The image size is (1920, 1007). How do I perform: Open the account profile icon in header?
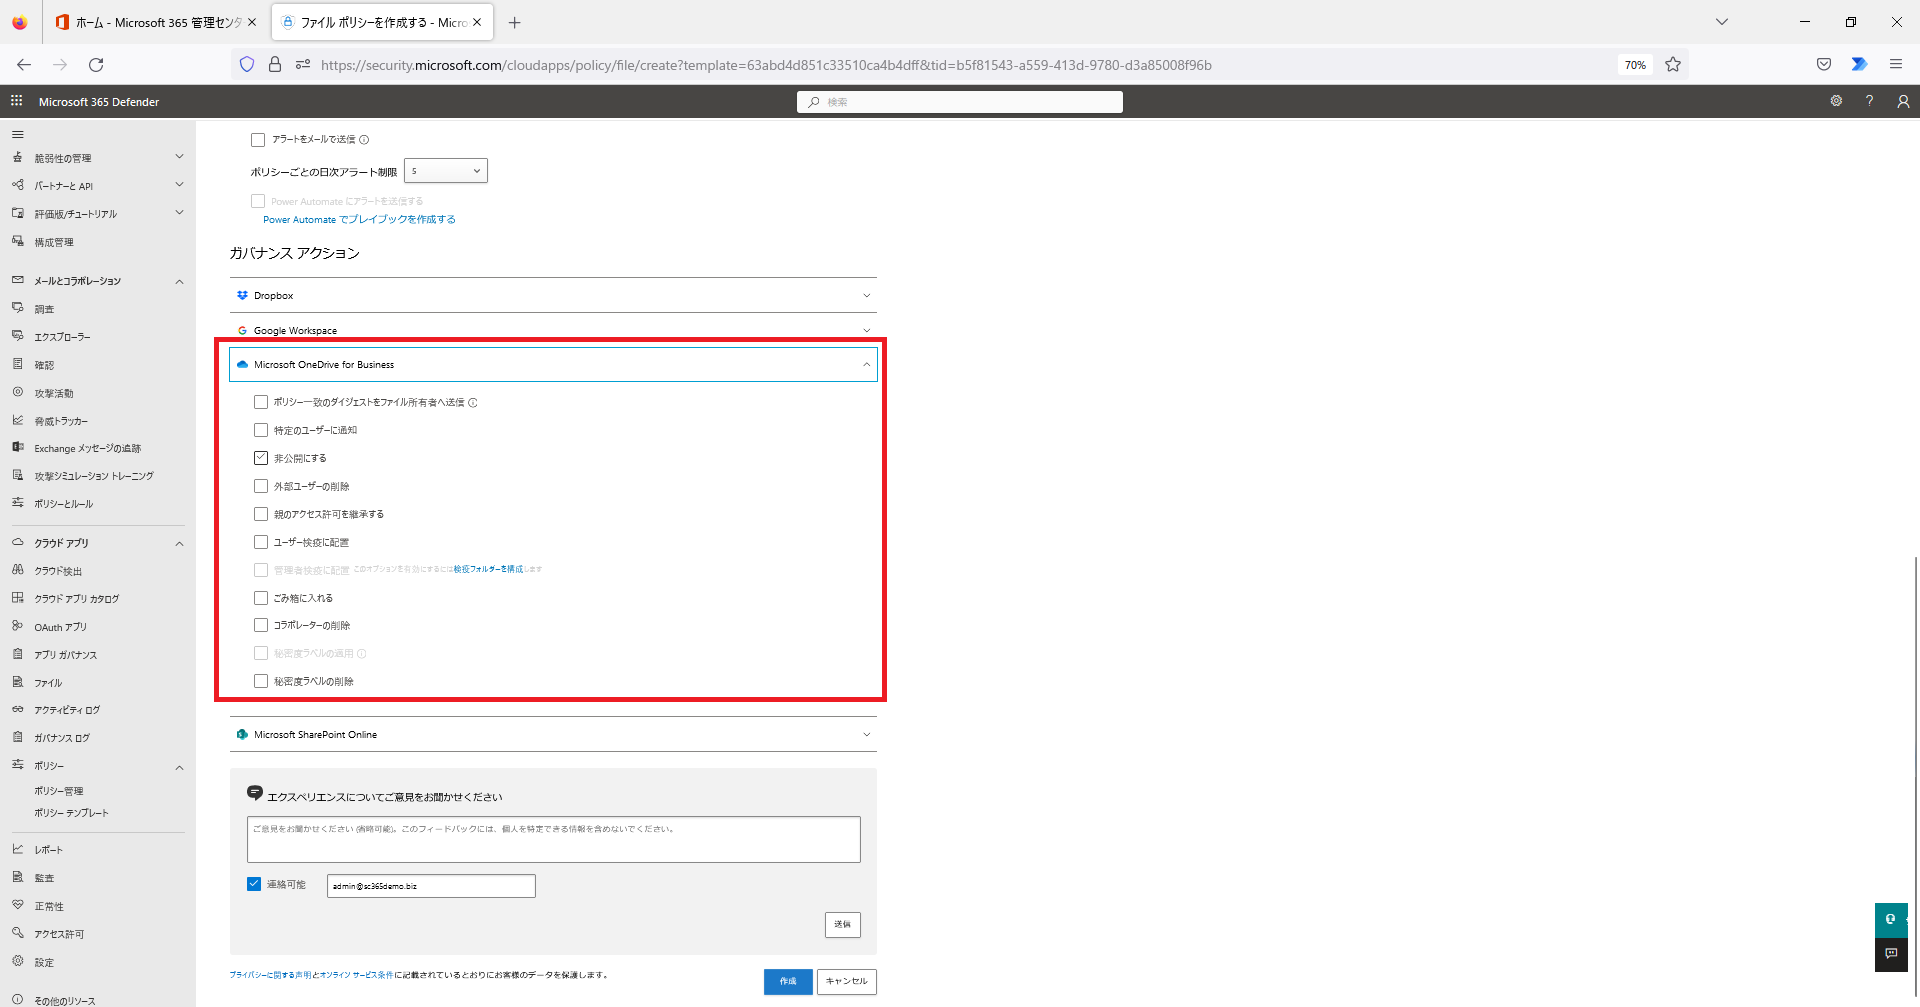coord(1903,101)
